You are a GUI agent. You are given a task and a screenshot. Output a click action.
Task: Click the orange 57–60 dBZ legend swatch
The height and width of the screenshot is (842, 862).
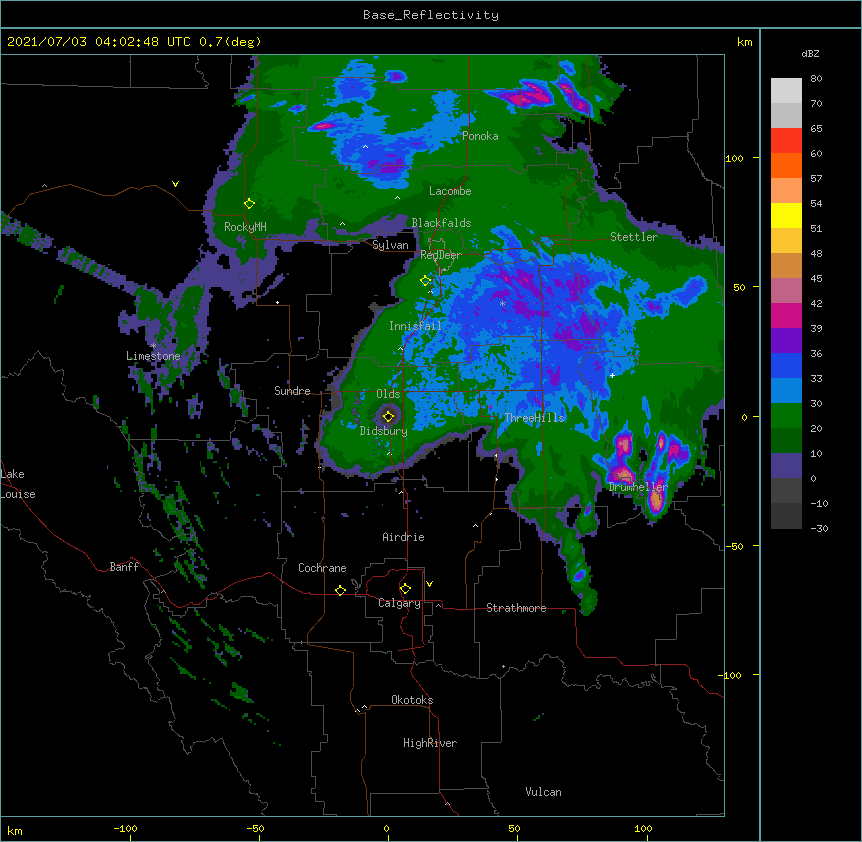pyautogui.click(x=786, y=165)
